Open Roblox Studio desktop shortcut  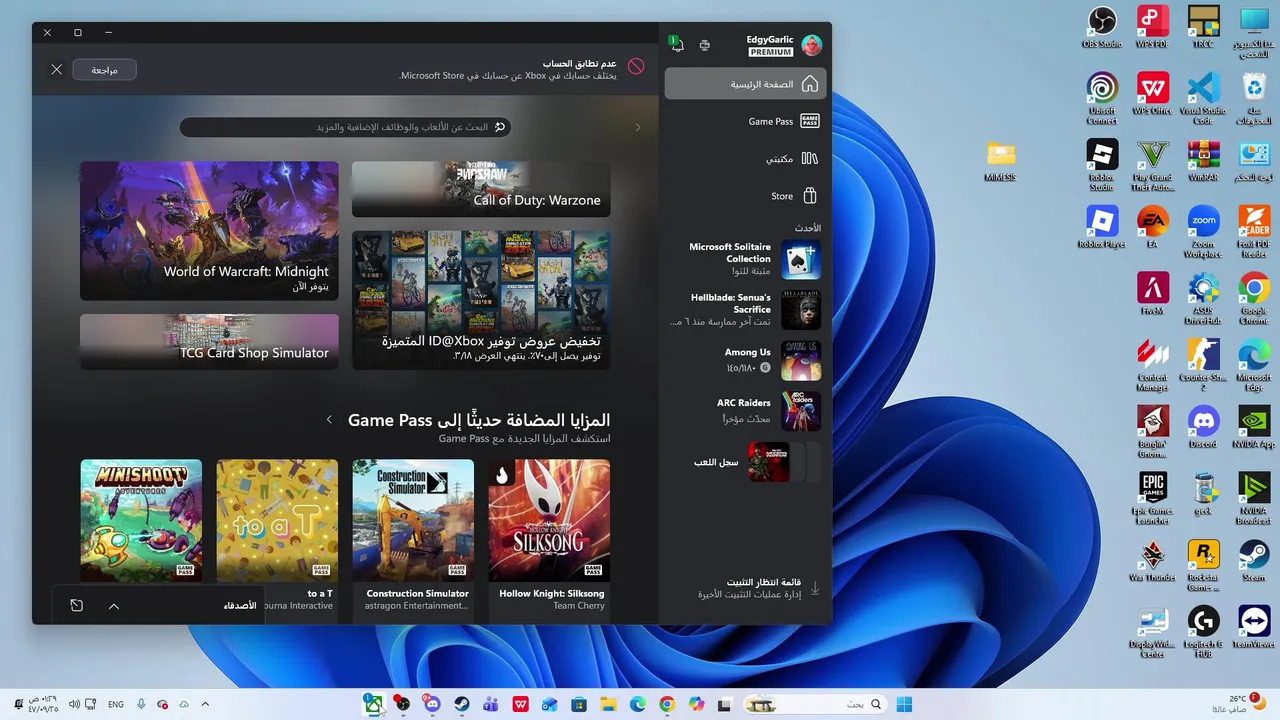(1102, 164)
